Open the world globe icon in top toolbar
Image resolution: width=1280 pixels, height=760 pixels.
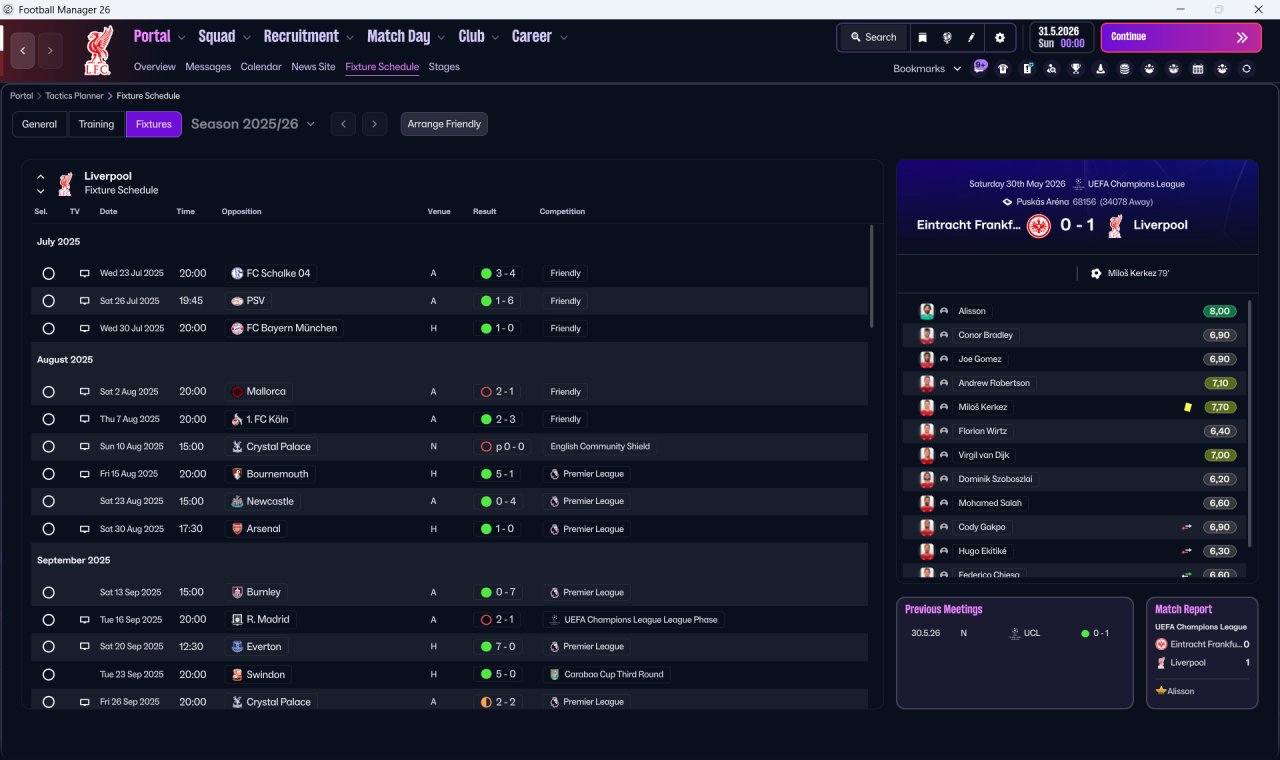click(x=947, y=37)
